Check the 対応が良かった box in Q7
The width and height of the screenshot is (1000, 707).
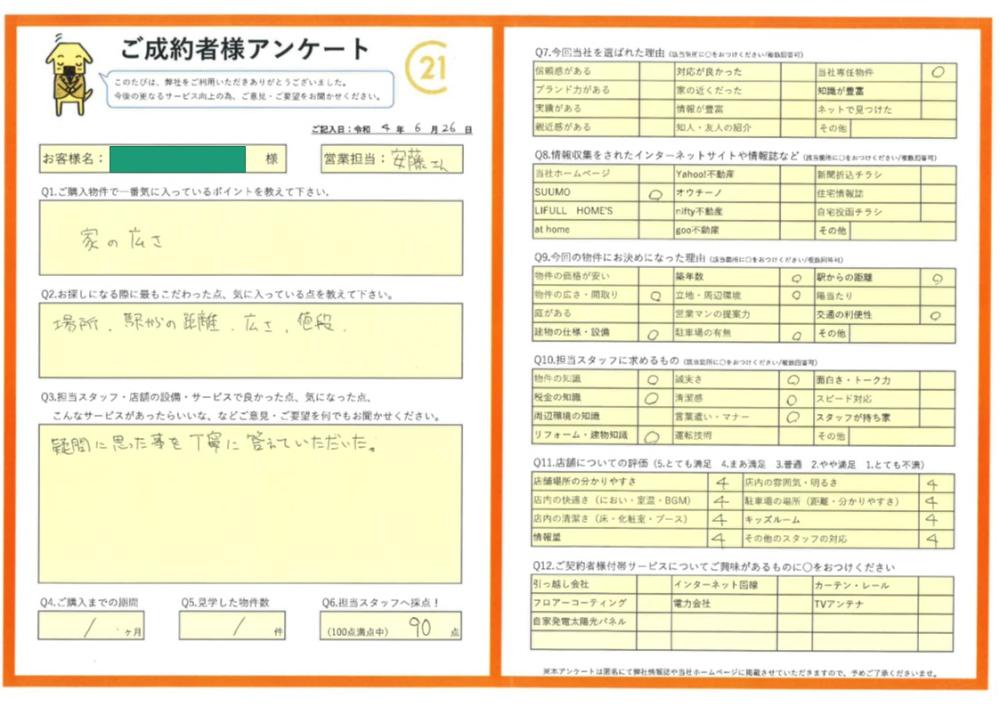797,71
